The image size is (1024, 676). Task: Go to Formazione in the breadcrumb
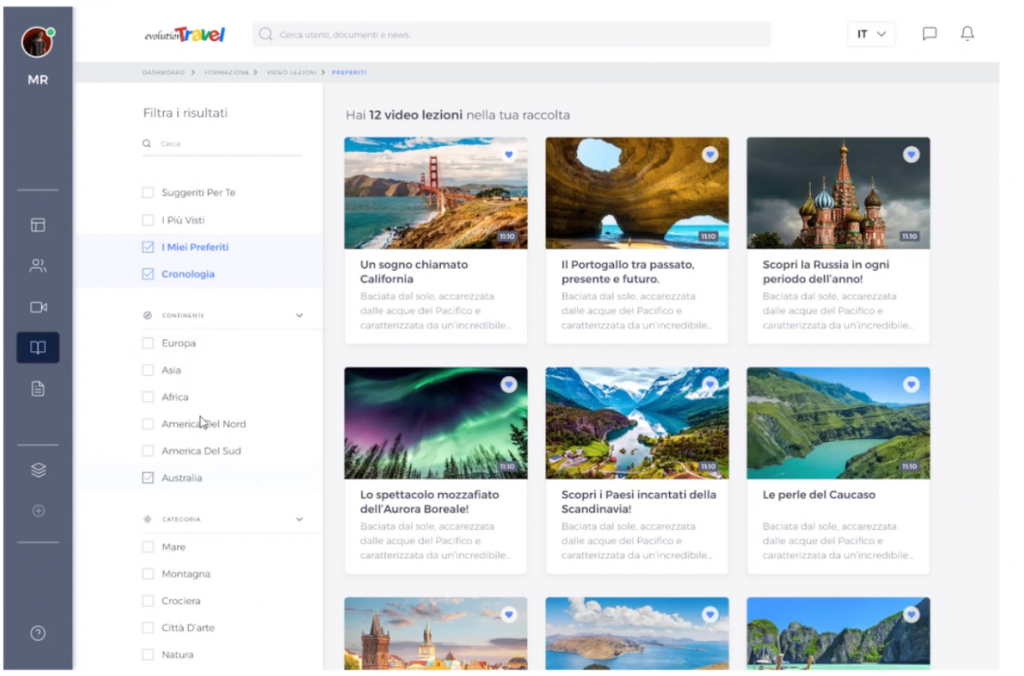click(x=226, y=72)
